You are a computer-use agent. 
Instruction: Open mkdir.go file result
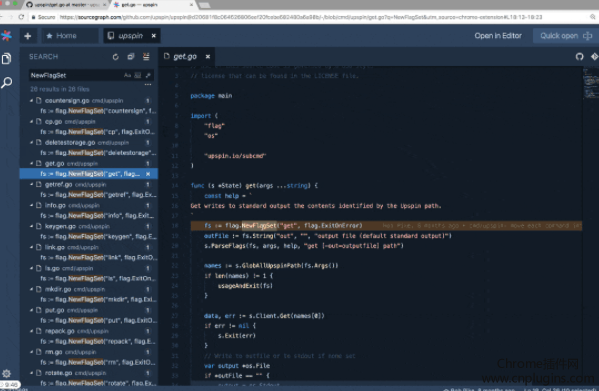[89, 289]
